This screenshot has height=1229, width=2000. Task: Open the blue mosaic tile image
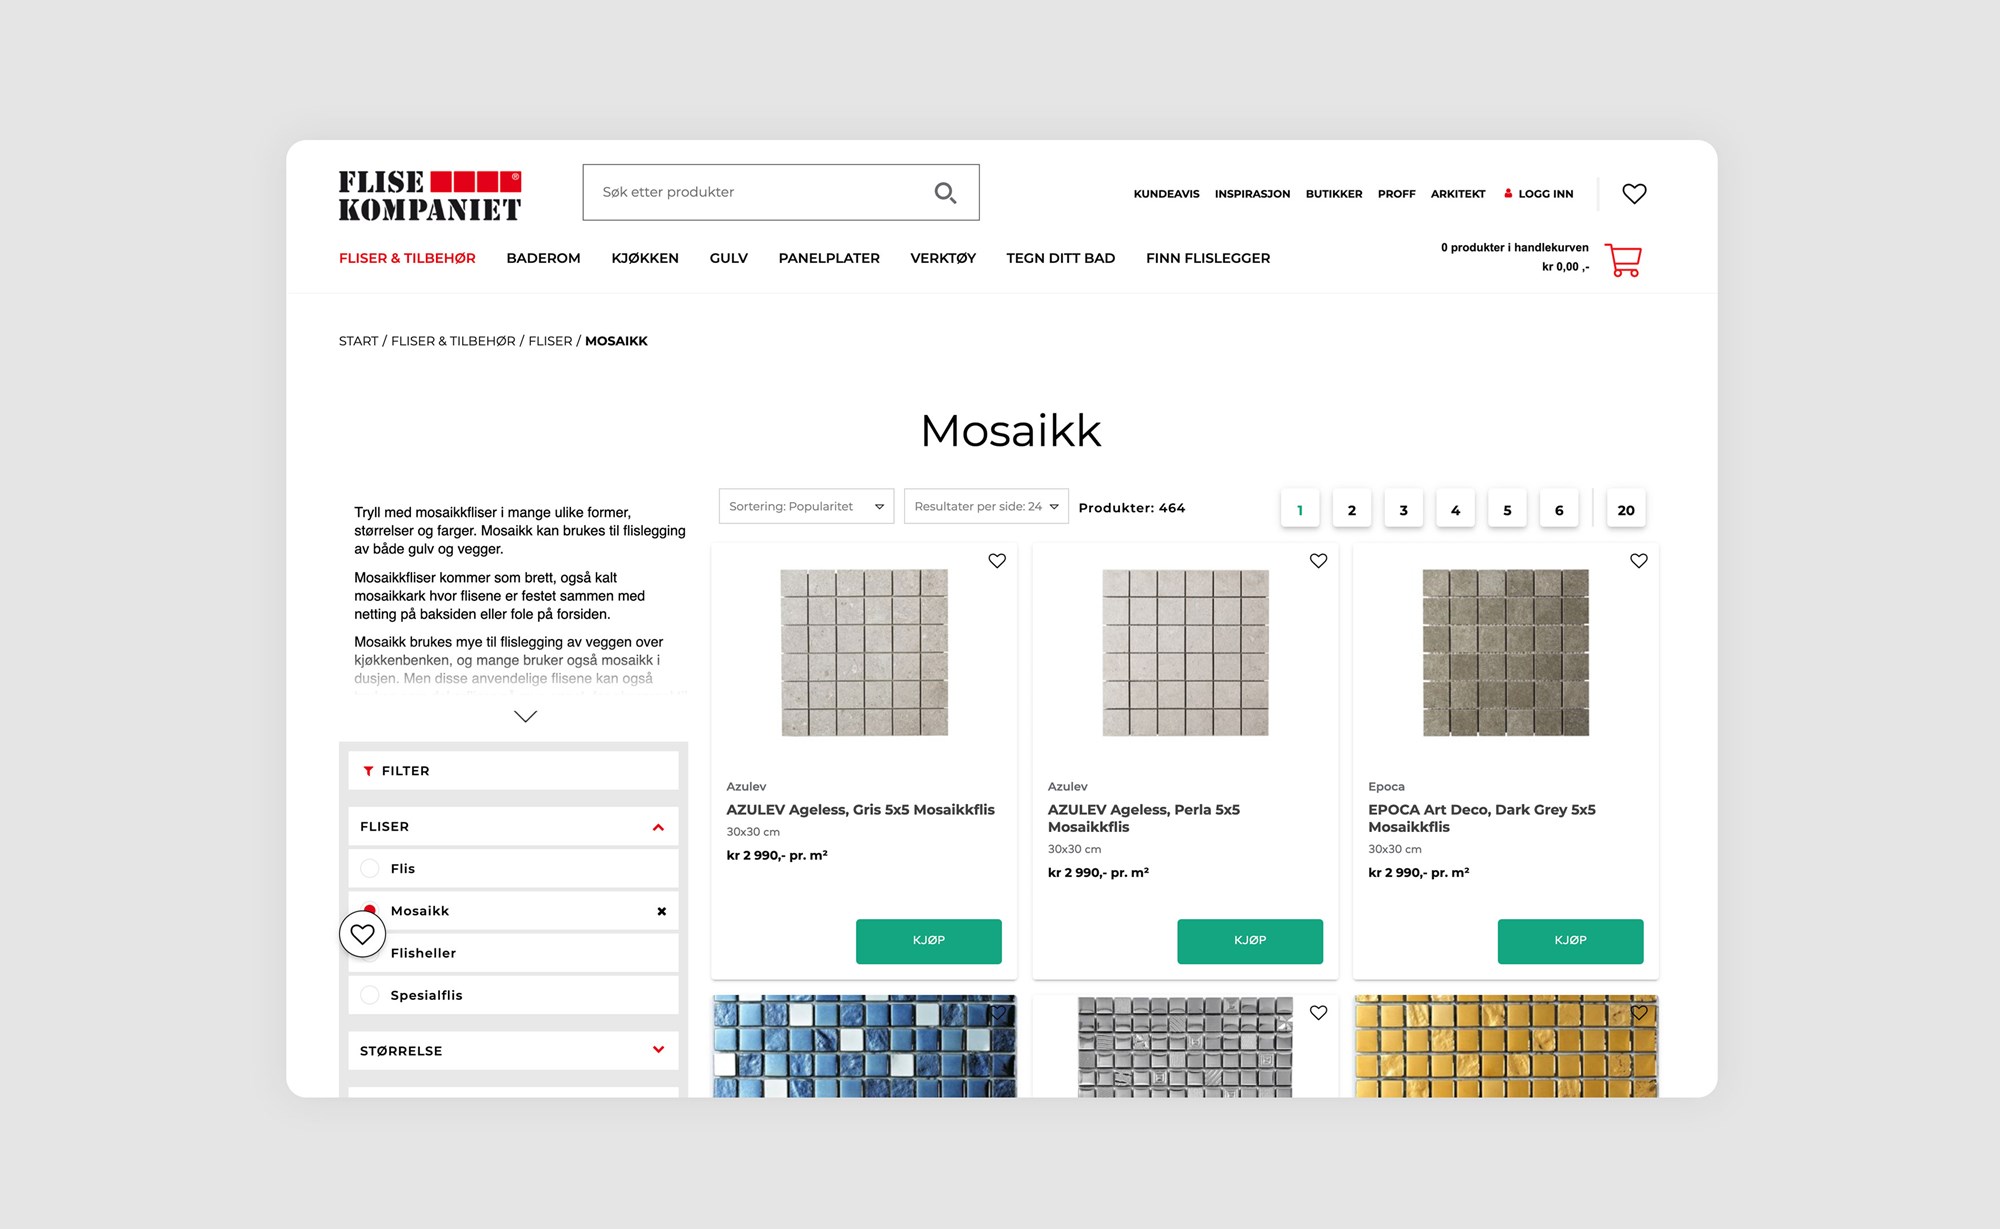(864, 1046)
